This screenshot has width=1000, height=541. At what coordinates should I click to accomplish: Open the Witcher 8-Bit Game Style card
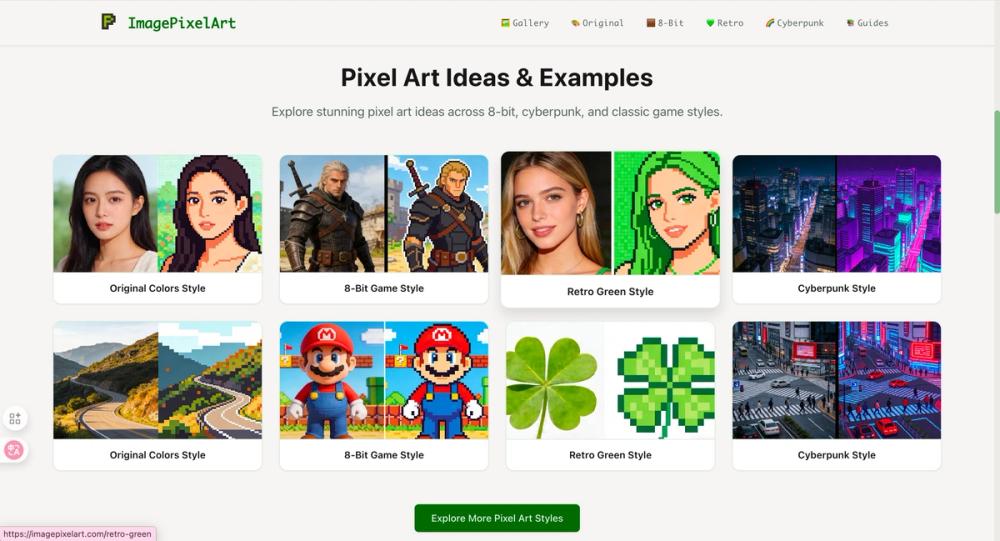click(384, 229)
